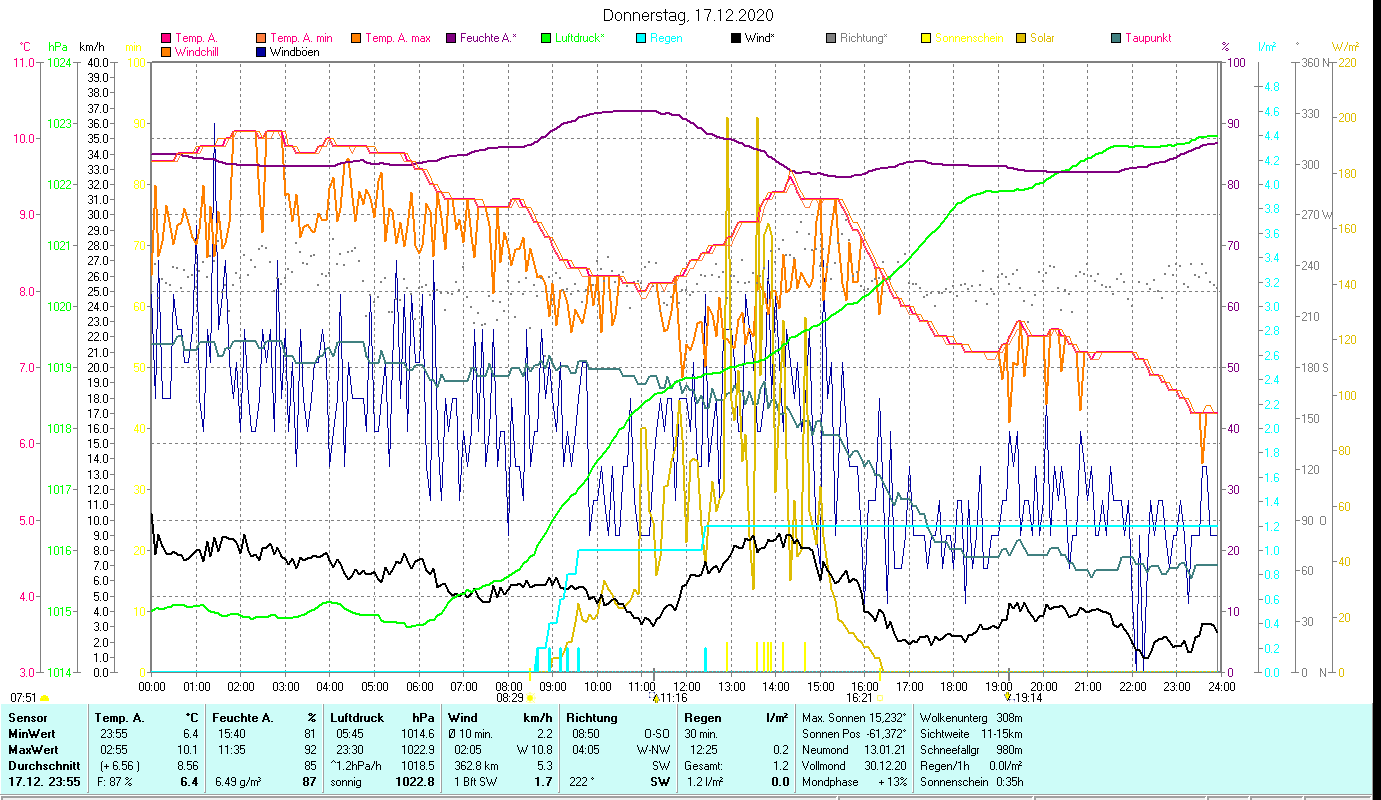Click the 'O-SO' direction value
Viewport: 1381px width, 800px height.
[x=657, y=734]
